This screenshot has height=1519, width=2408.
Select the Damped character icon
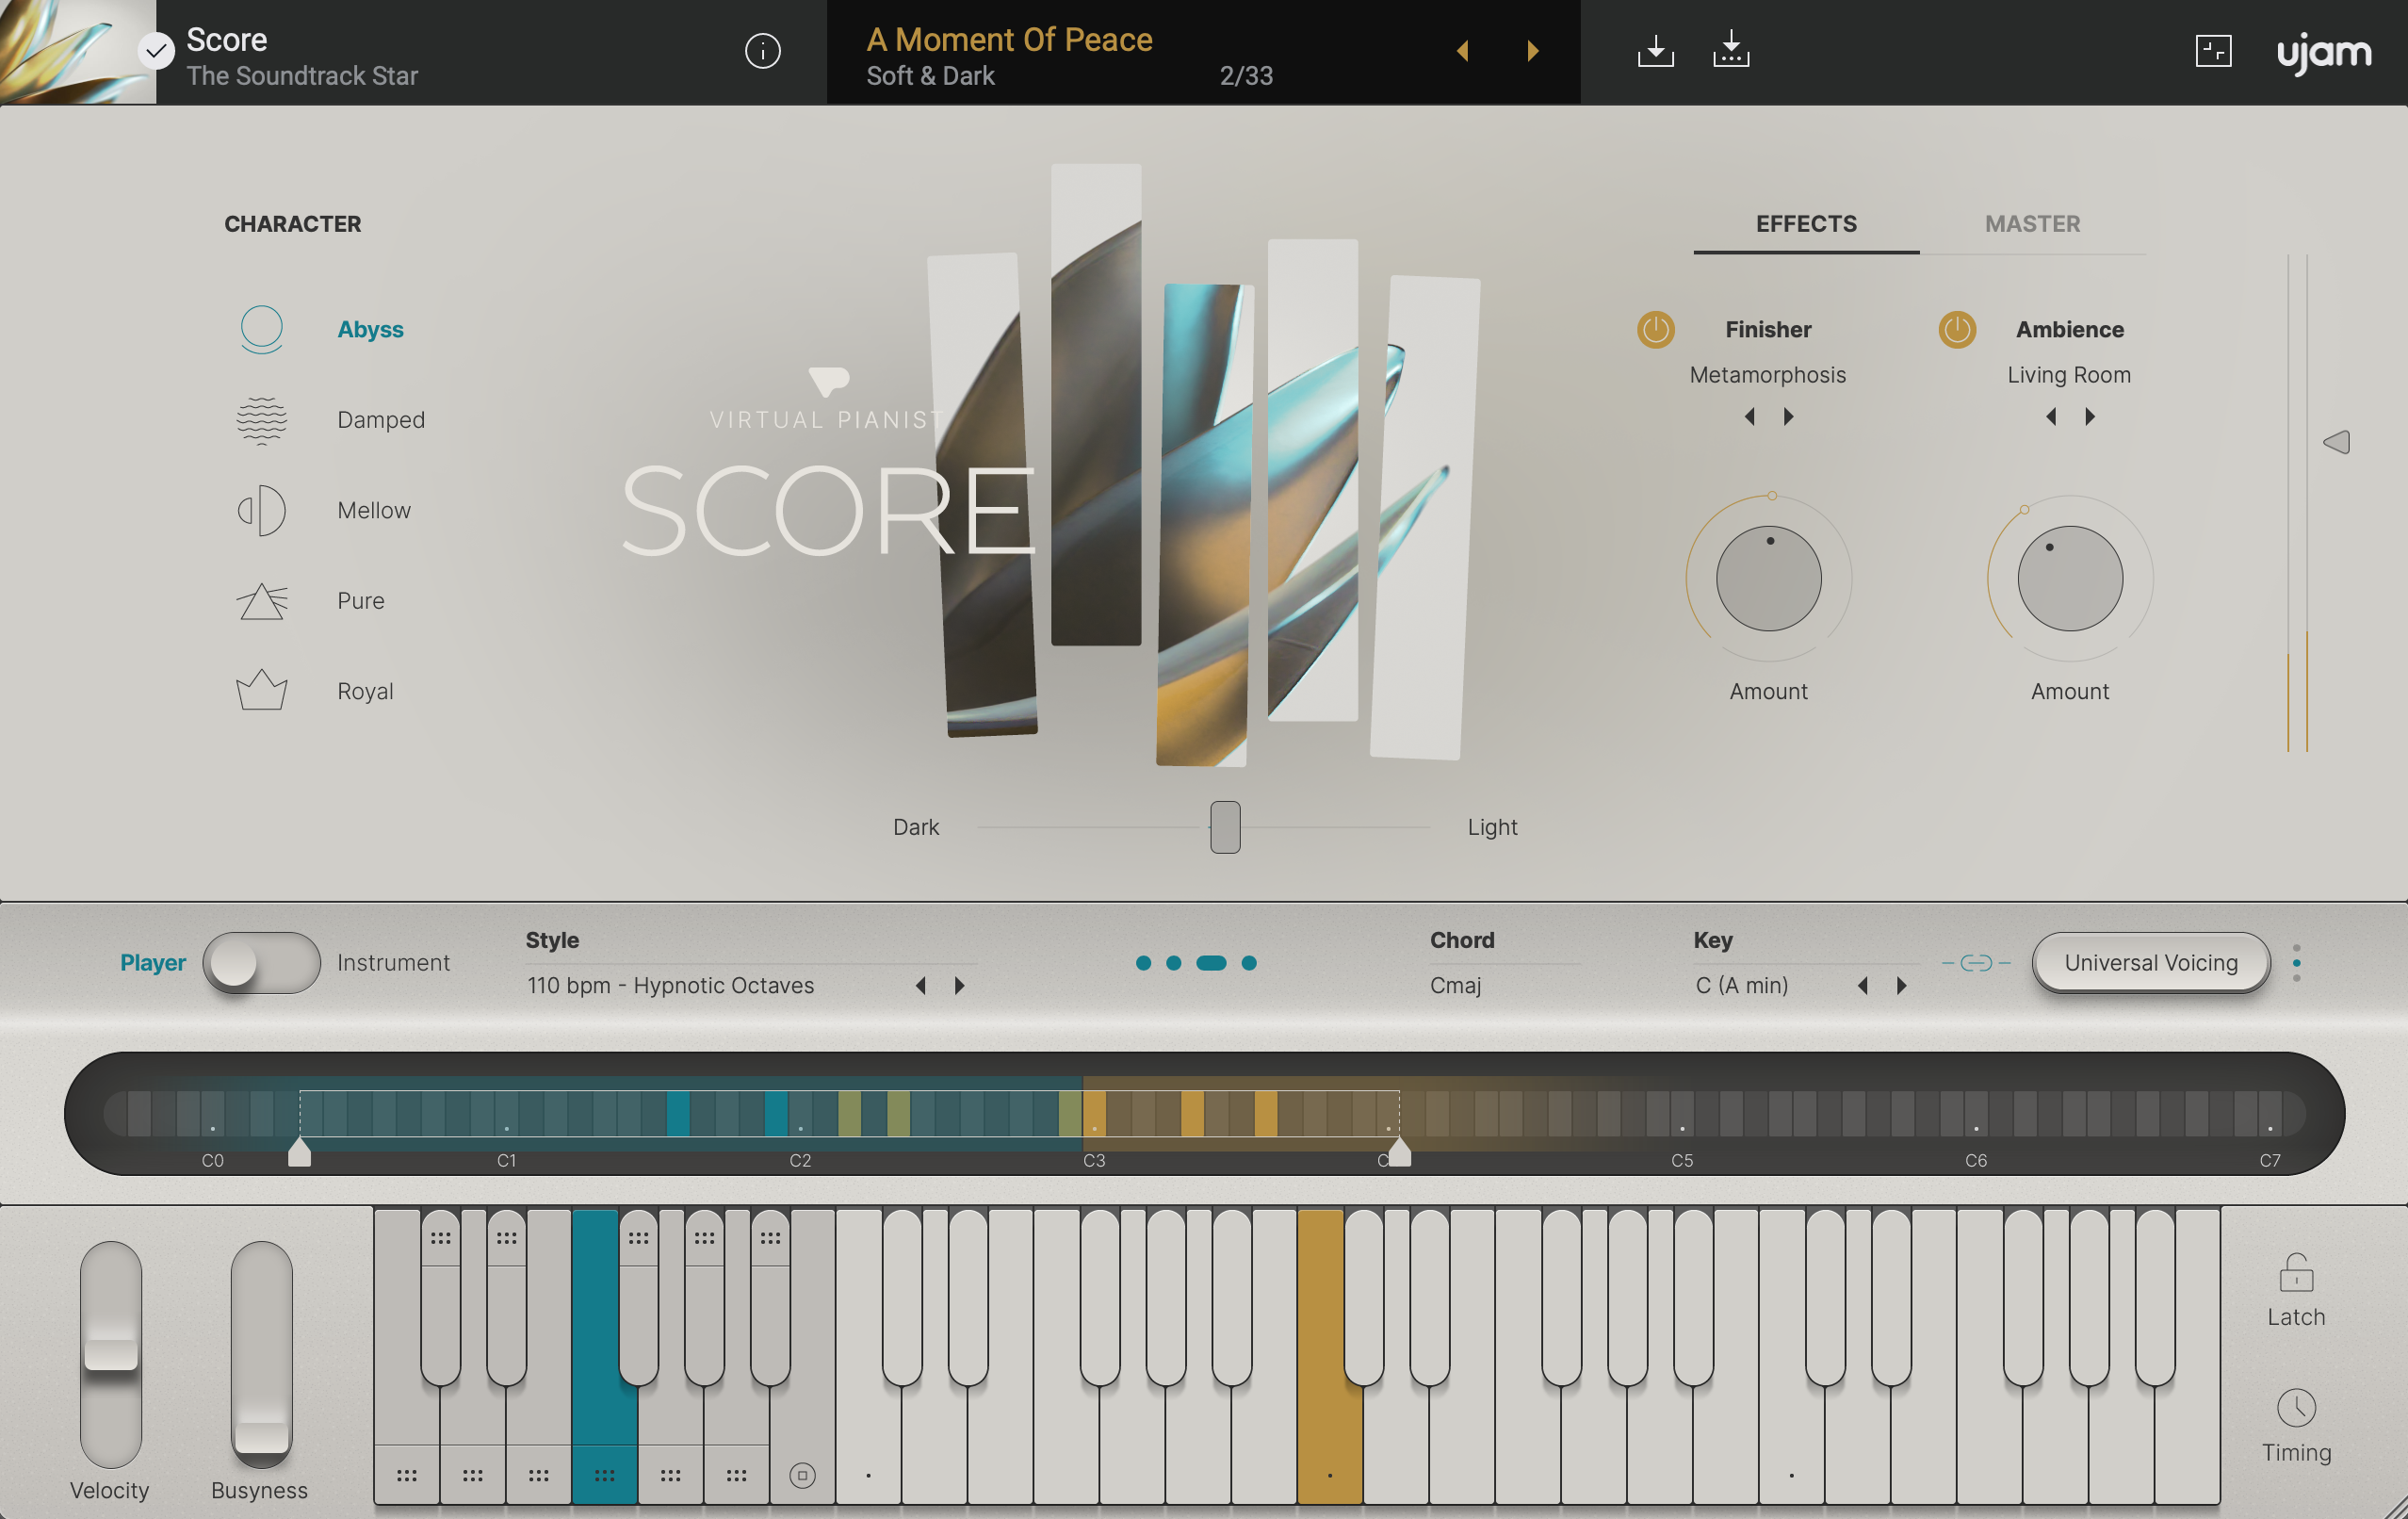(261, 420)
